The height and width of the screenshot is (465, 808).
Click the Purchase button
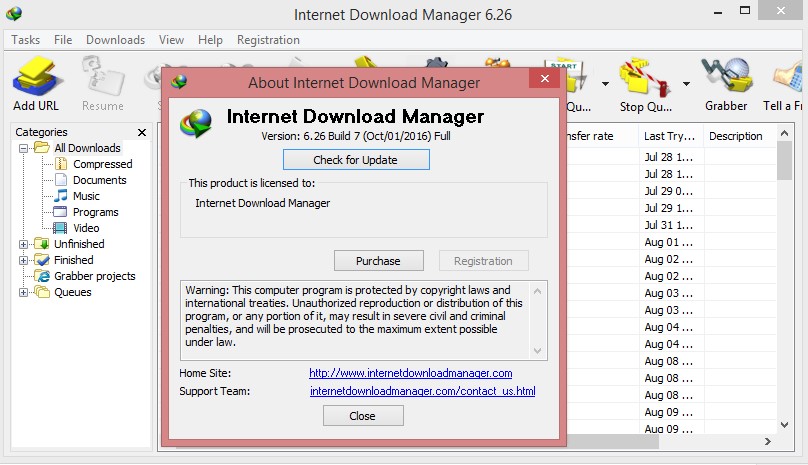coord(379,261)
